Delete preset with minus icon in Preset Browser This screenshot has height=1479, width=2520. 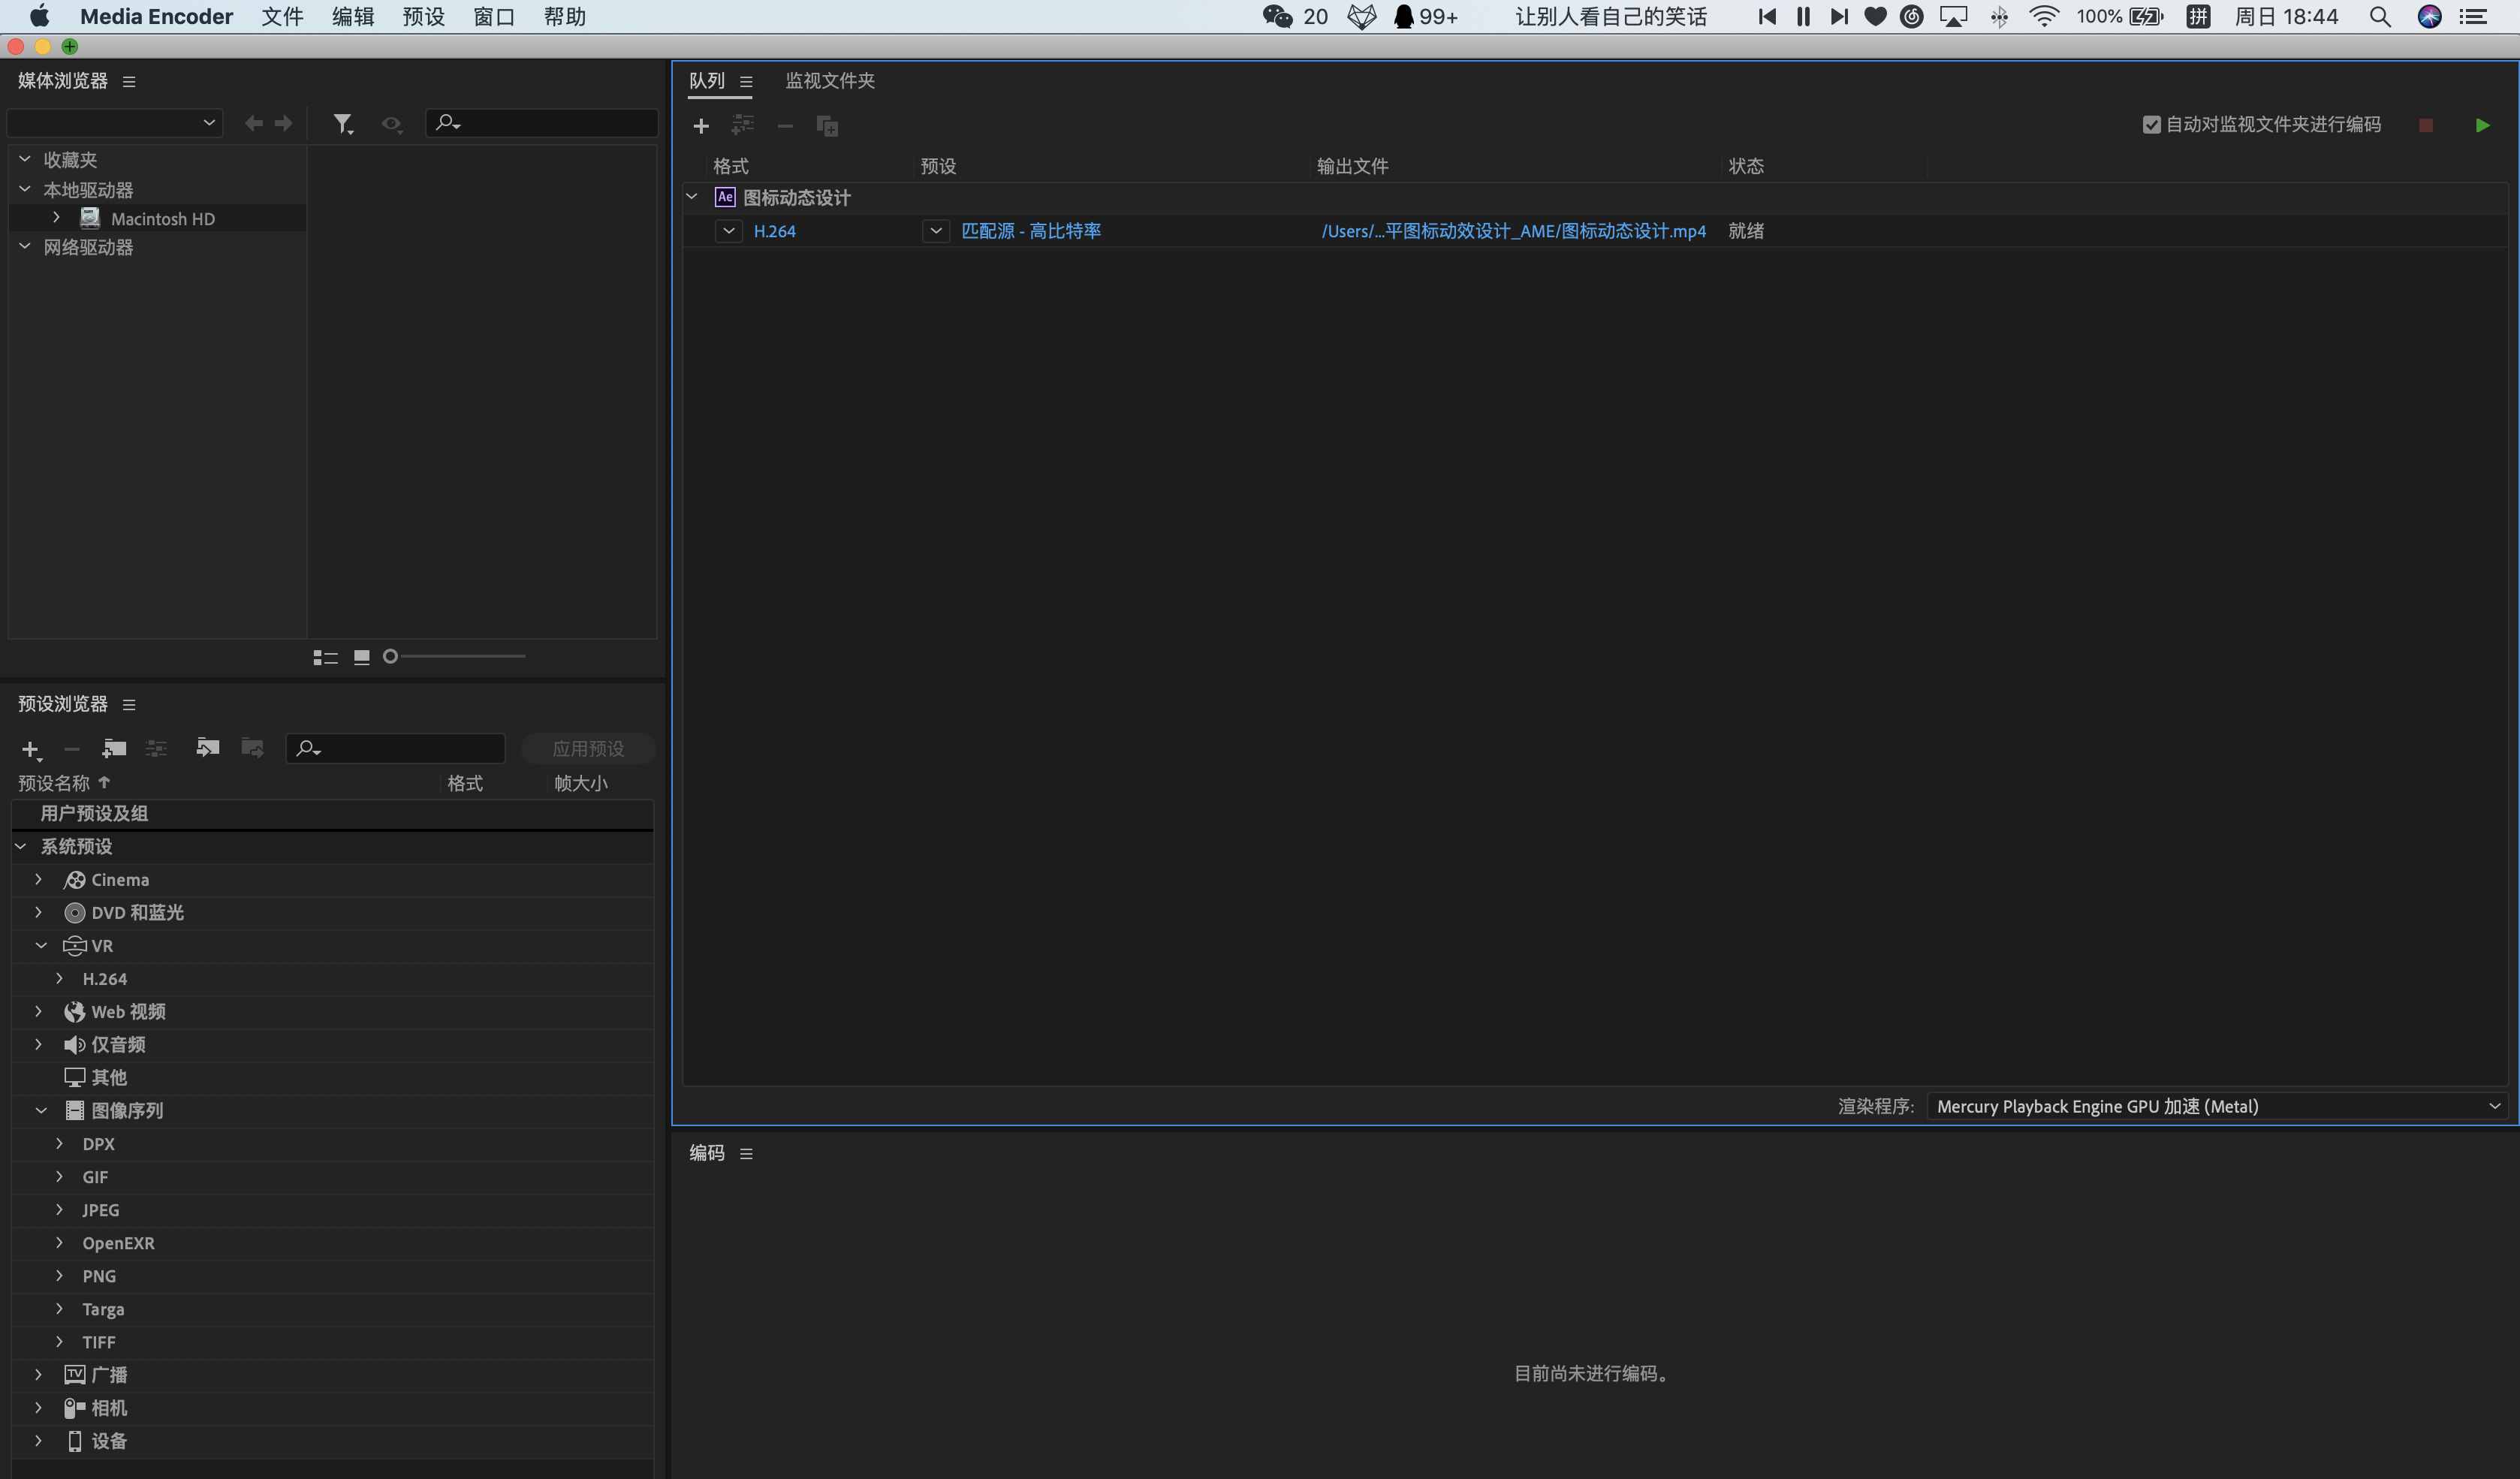tap(72, 749)
